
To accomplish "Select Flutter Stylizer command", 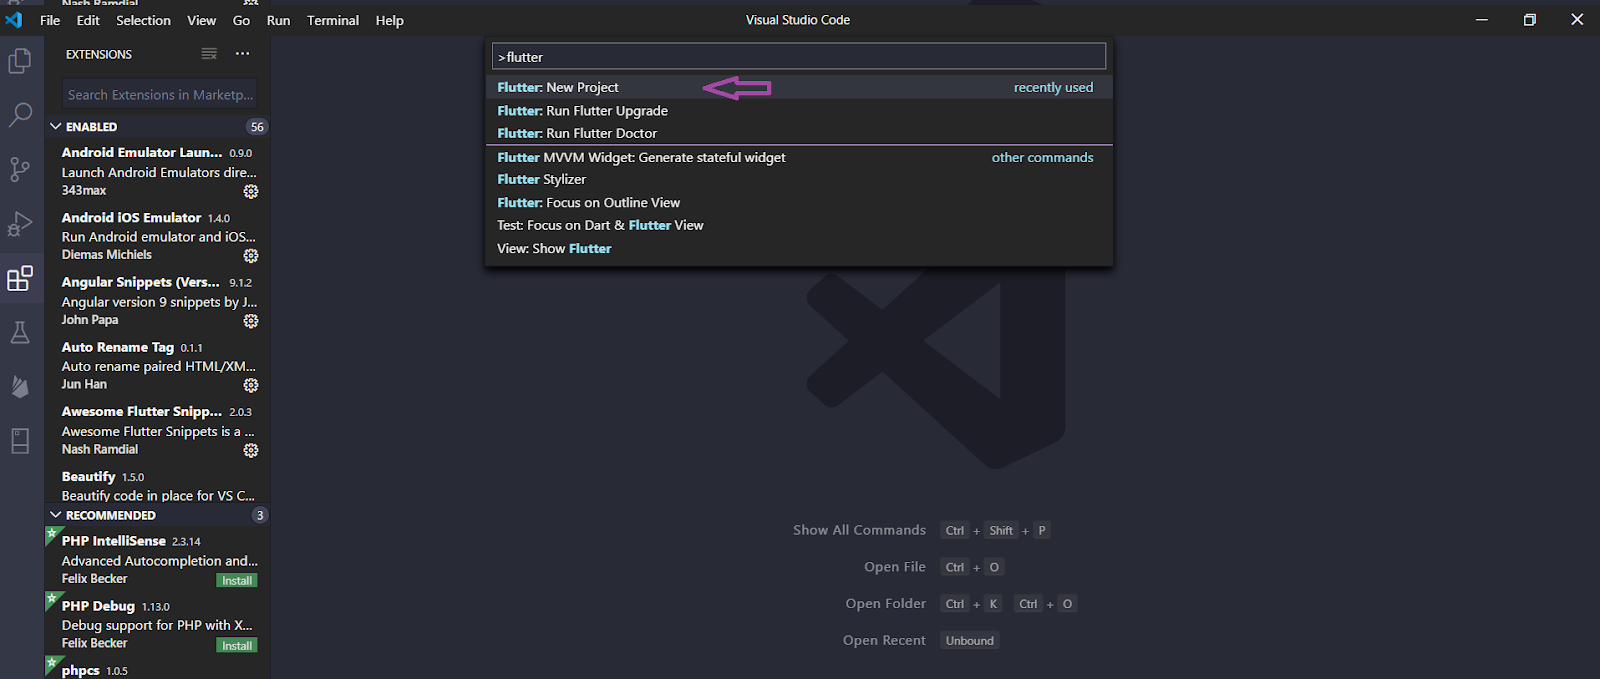I will (x=798, y=179).
